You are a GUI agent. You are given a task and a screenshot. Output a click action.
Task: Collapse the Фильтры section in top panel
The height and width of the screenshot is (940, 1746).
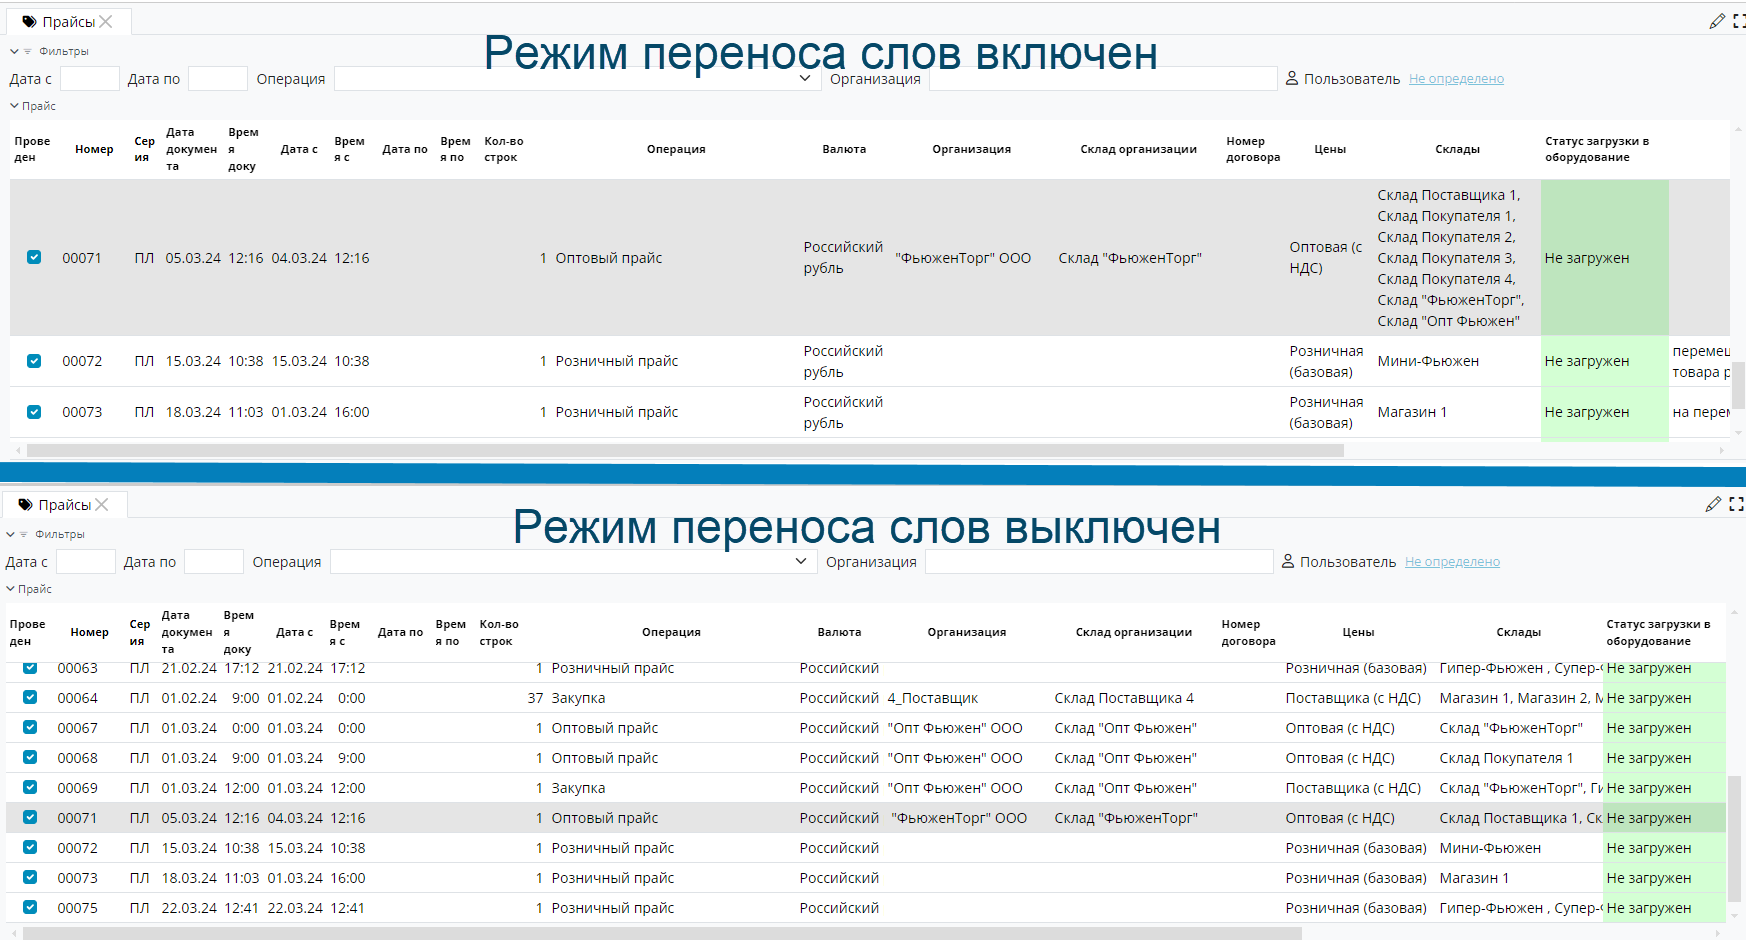pyautogui.click(x=14, y=52)
